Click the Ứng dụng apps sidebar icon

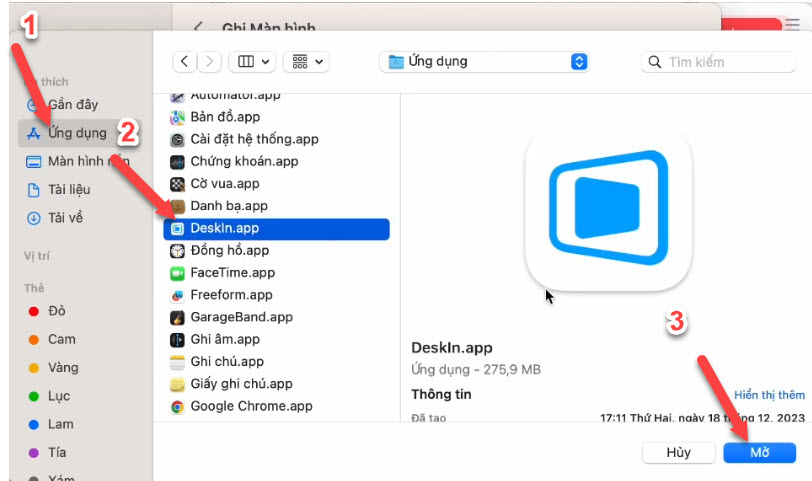(x=34, y=134)
